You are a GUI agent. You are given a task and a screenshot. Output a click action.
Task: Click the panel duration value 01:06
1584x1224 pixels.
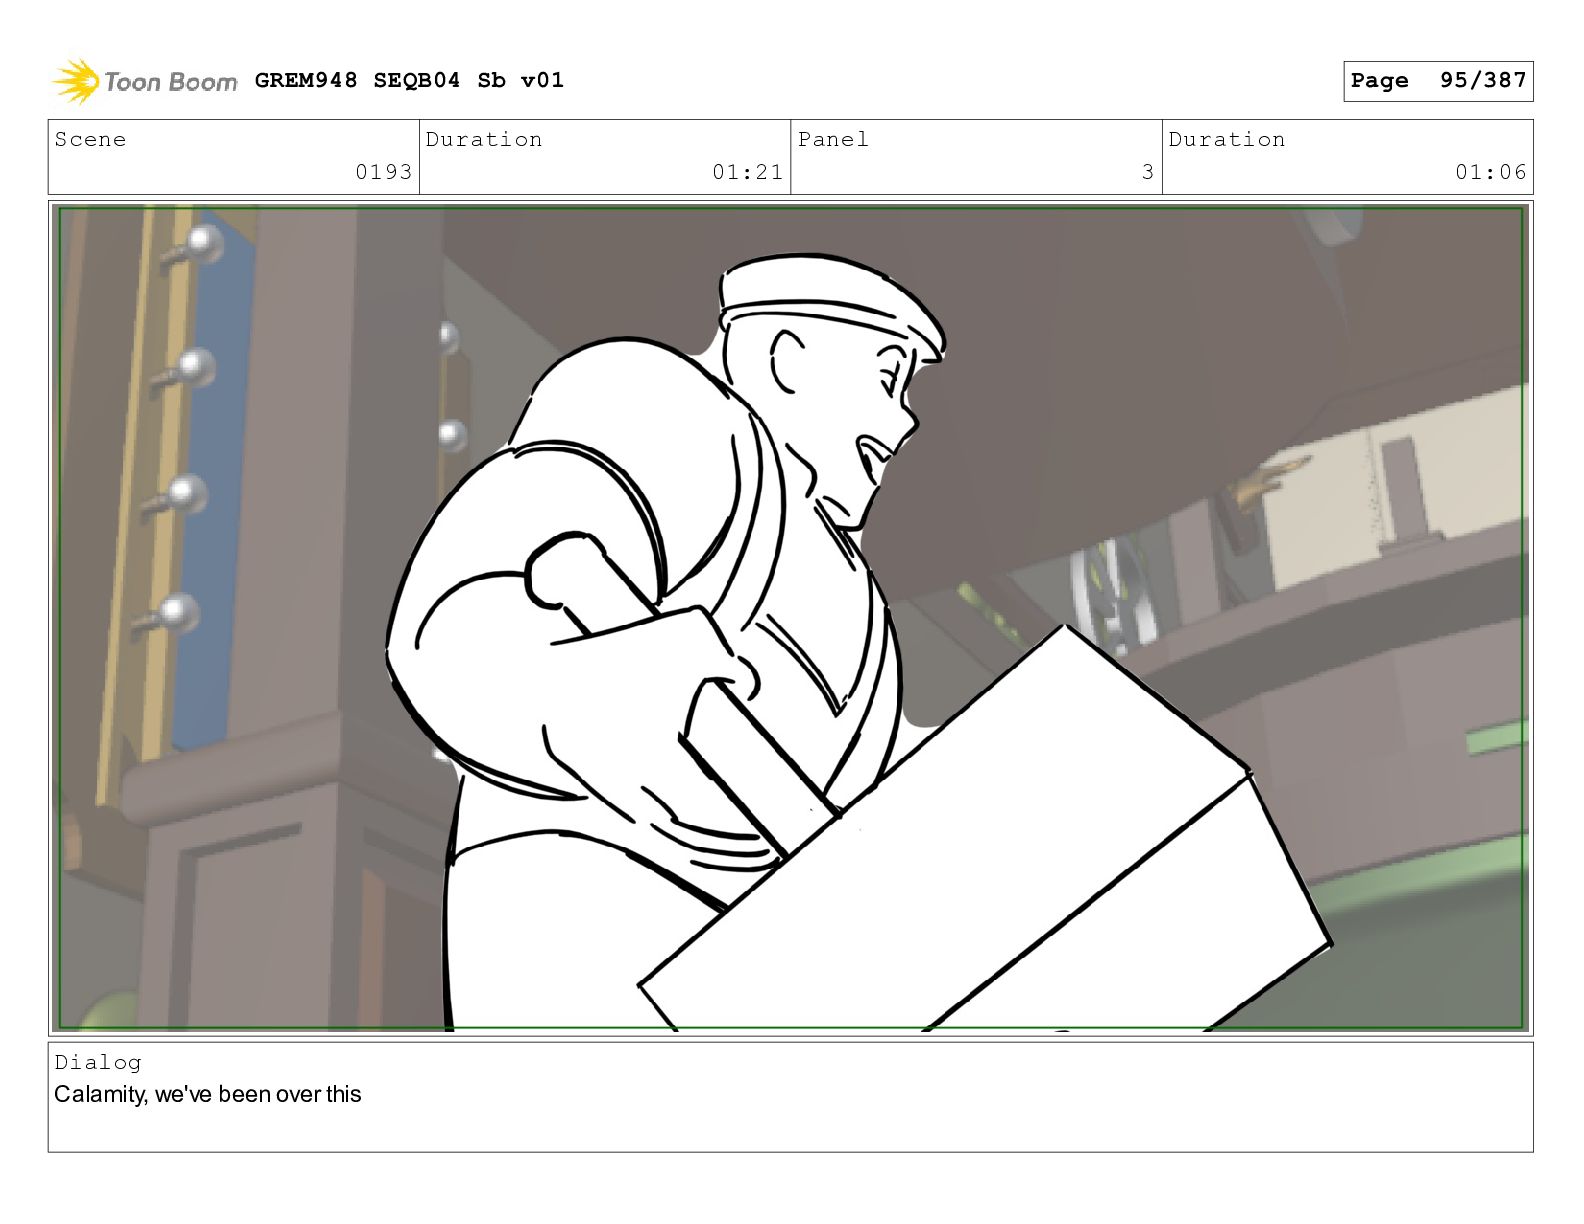(x=1490, y=172)
